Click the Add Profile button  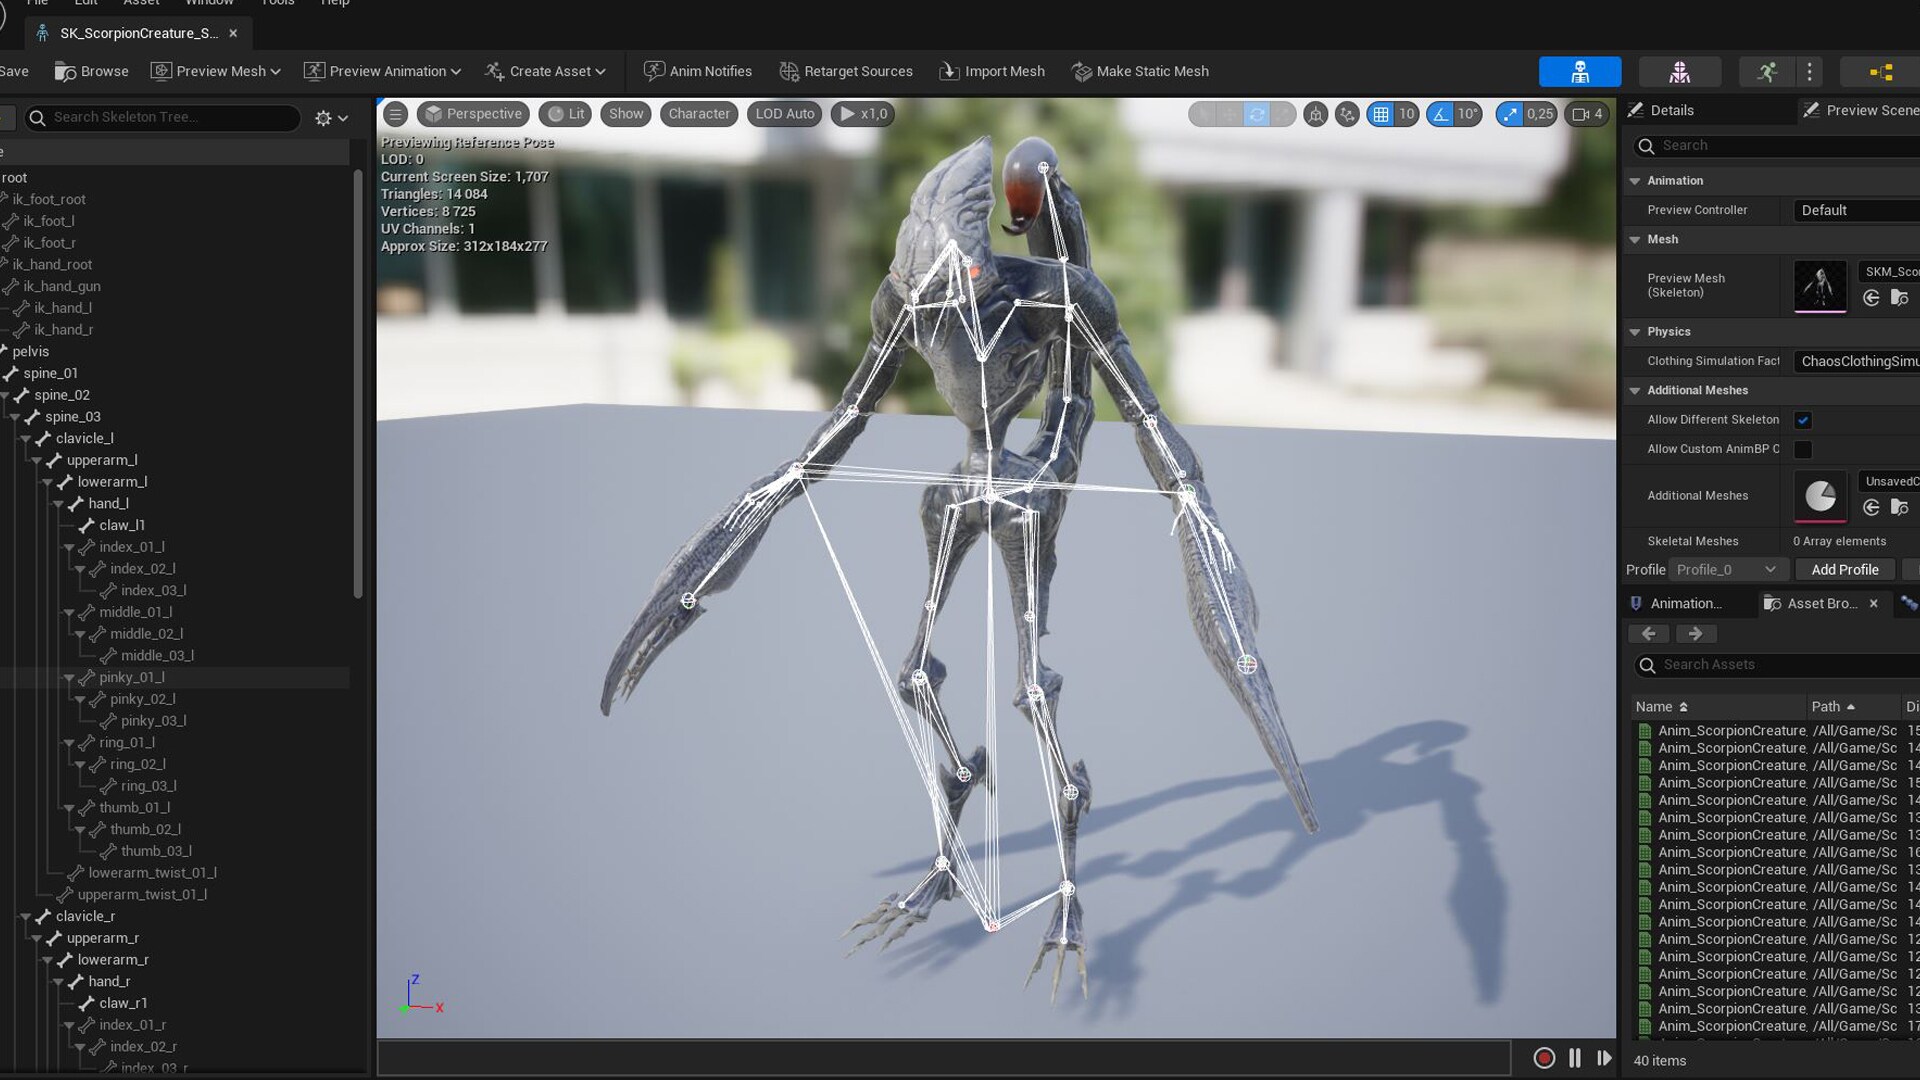point(1845,569)
